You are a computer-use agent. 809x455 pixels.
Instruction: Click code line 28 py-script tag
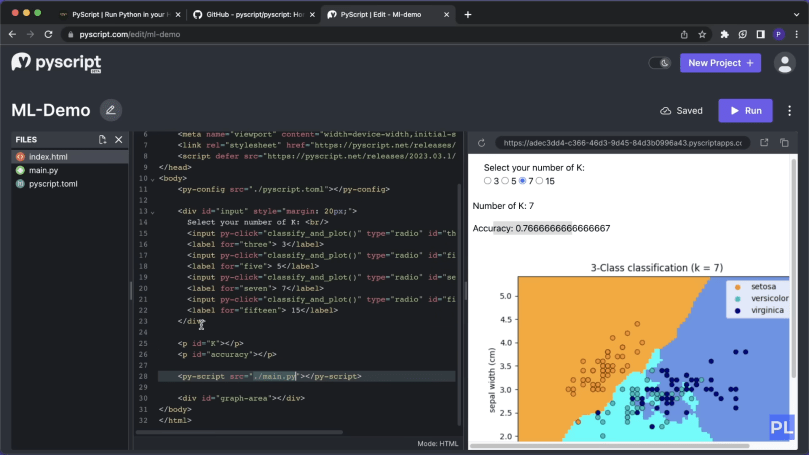[x=269, y=376]
